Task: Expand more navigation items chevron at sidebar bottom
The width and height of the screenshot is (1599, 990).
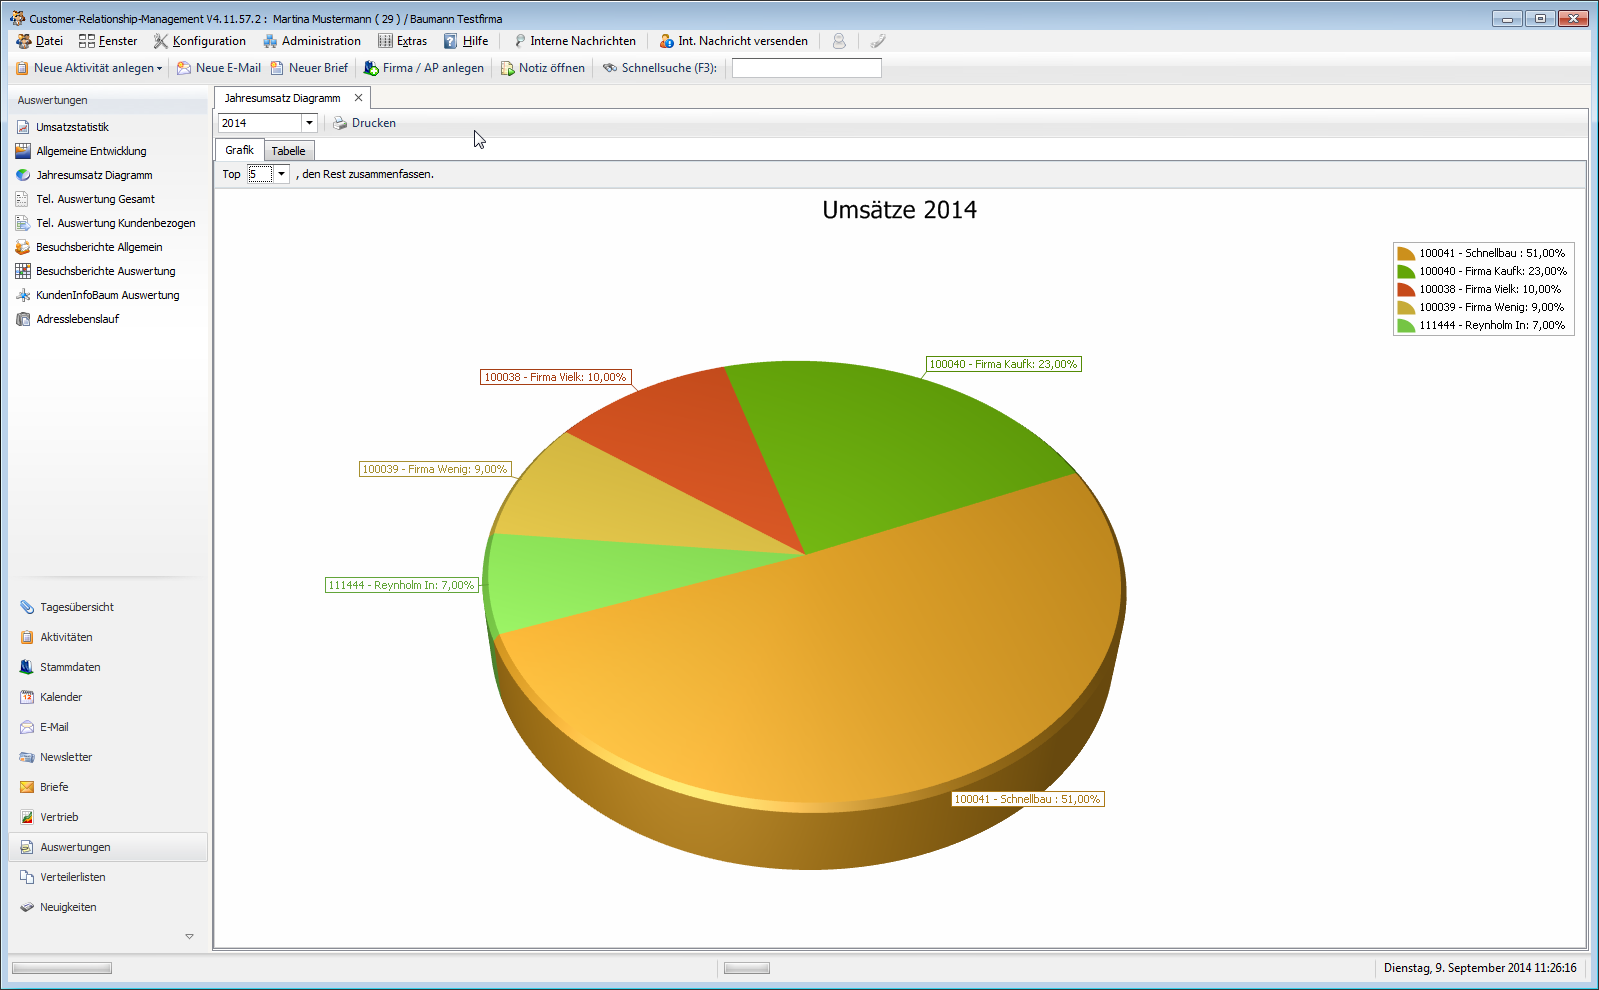Action: point(189,937)
